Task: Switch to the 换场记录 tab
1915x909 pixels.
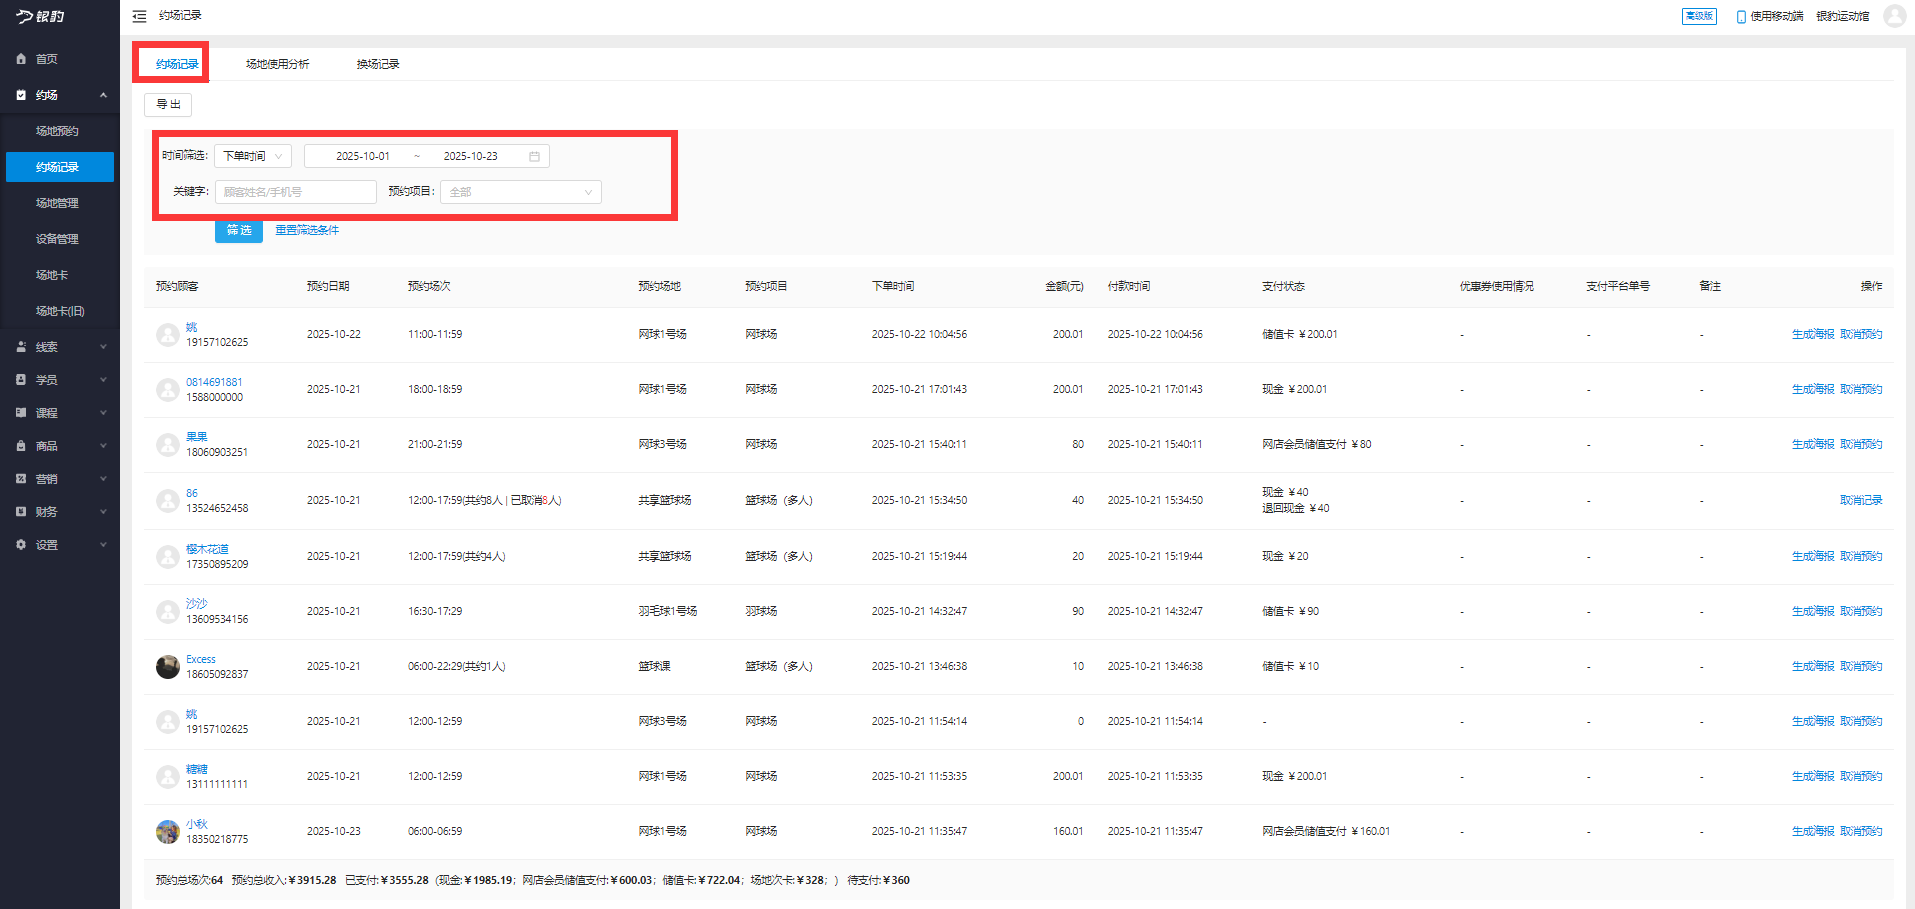Action: coord(378,64)
